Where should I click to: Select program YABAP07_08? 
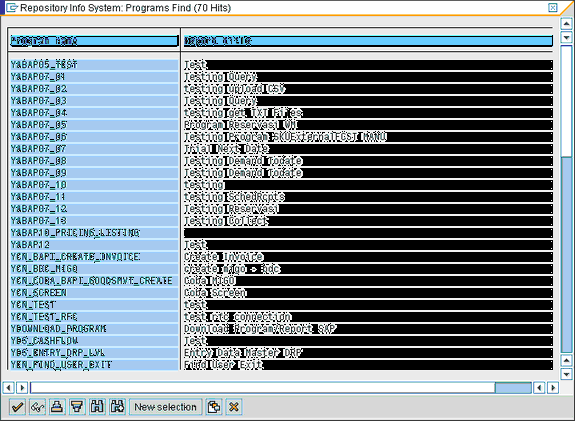point(94,161)
